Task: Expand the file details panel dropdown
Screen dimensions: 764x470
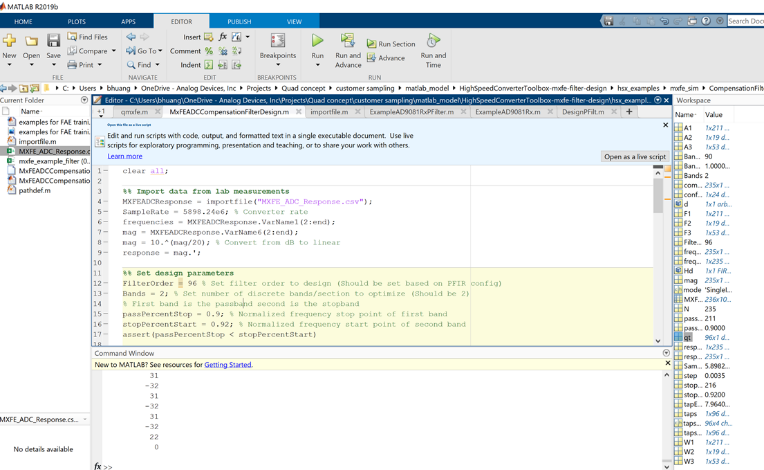Action: click(x=85, y=419)
